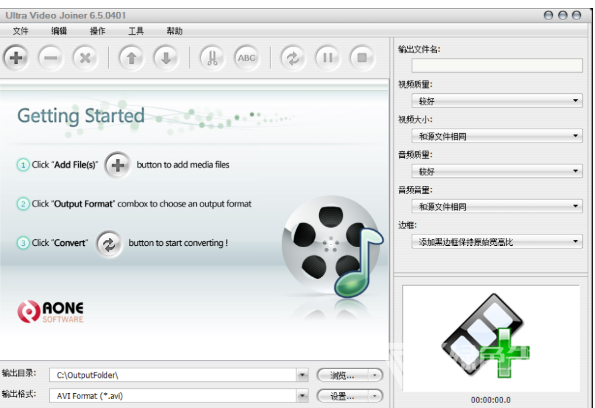Click the scissors cut toolbar icon
The image size is (595, 408).
[x=212, y=58]
